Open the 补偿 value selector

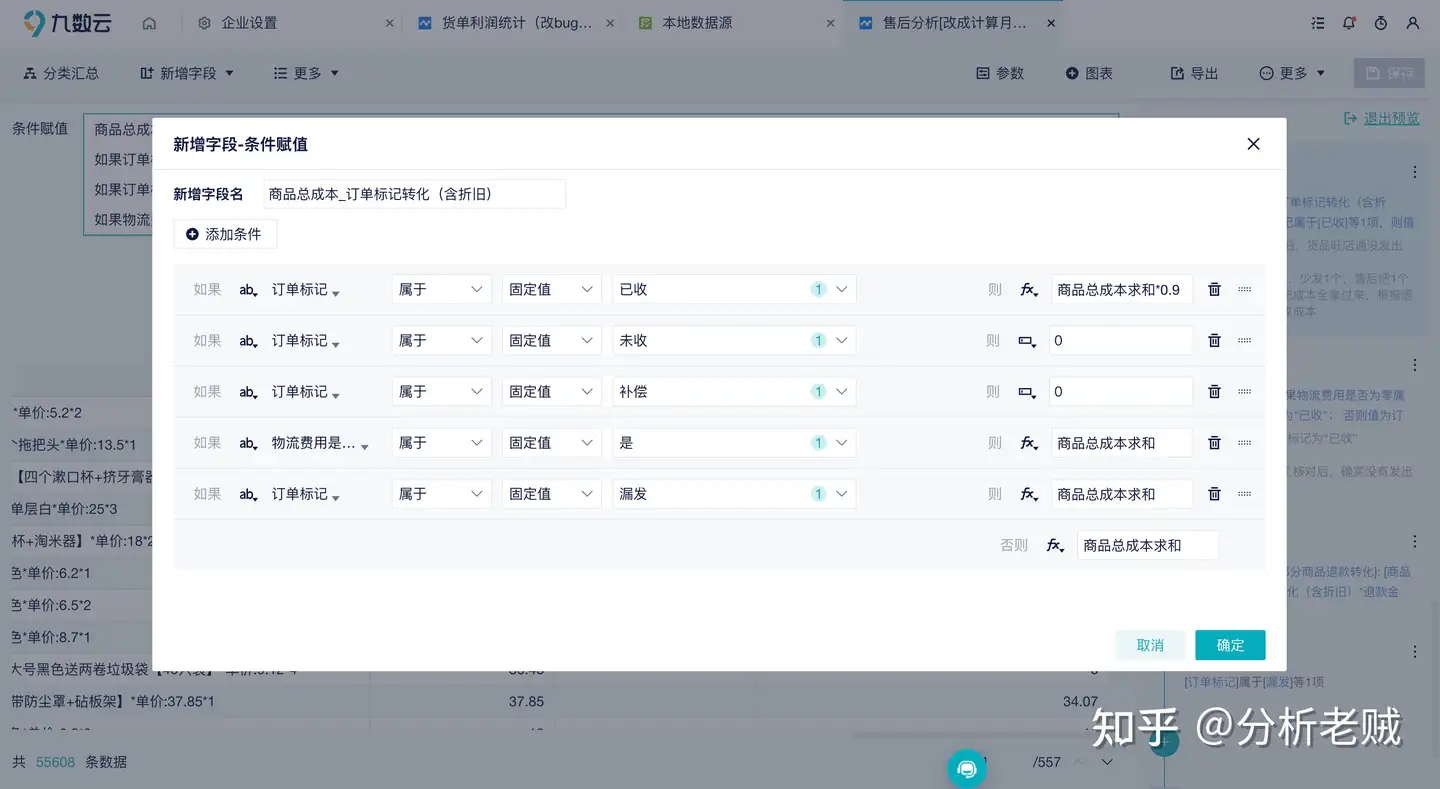click(x=734, y=391)
